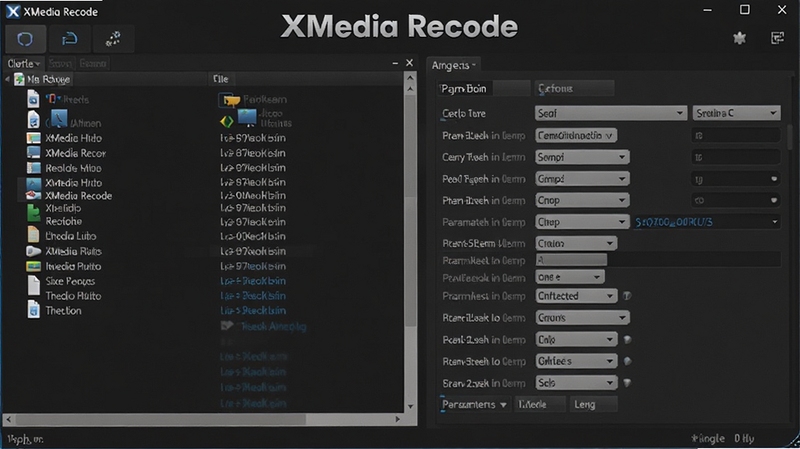This screenshot has height=449, width=800.
Task: Click the file list vertical scrollbar thumb
Action: coord(410,209)
